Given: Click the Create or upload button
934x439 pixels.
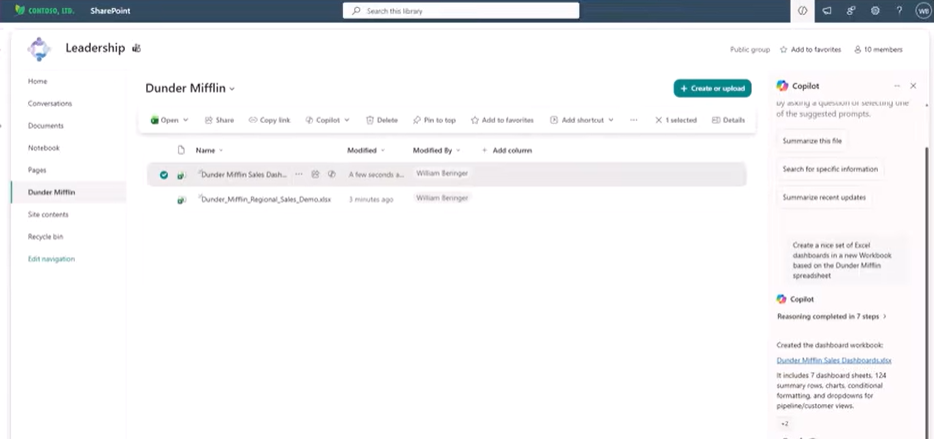Looking at the screenshot, I should pos(712,88).
